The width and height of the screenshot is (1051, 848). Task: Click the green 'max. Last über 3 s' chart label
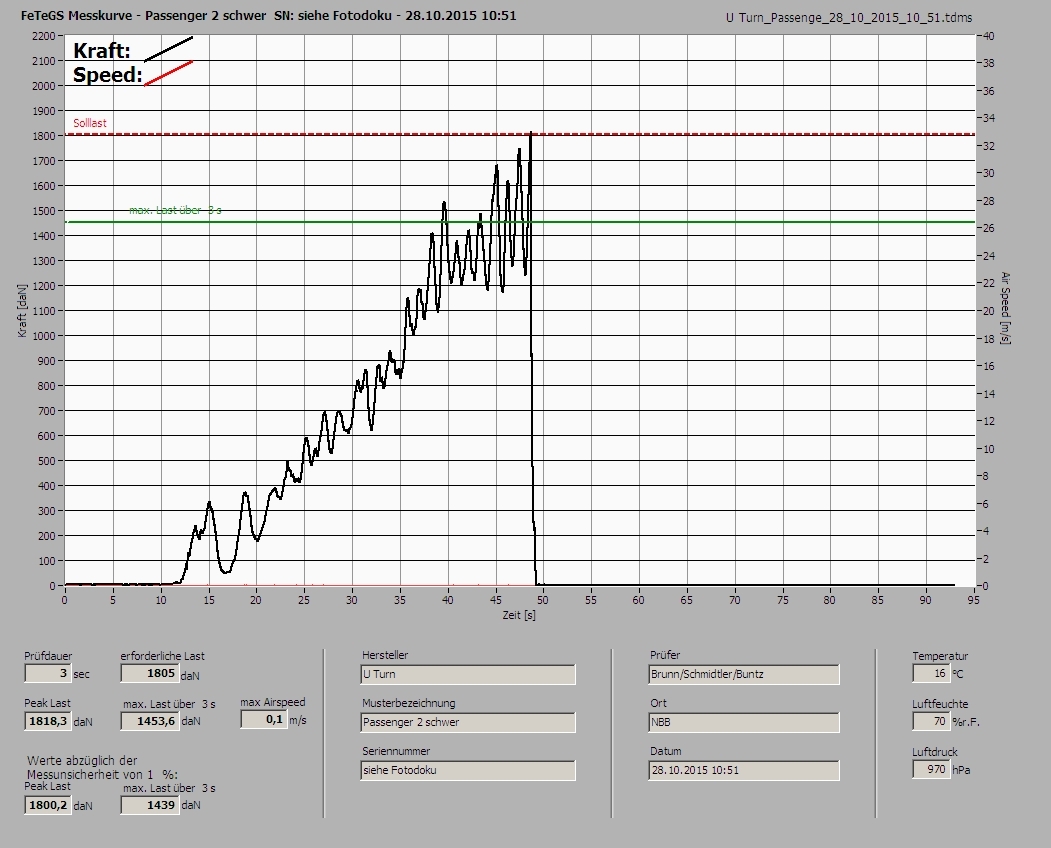pyautogui.click(x=175, y=210)
